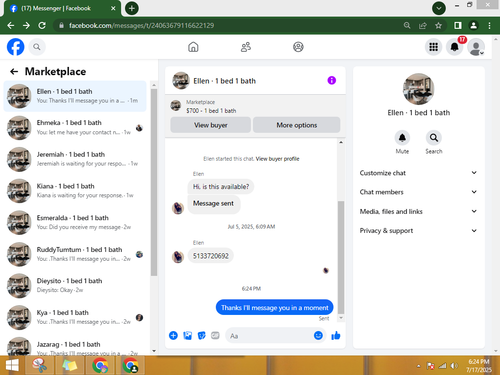Send a thumbs up like

tap(336, 335)
